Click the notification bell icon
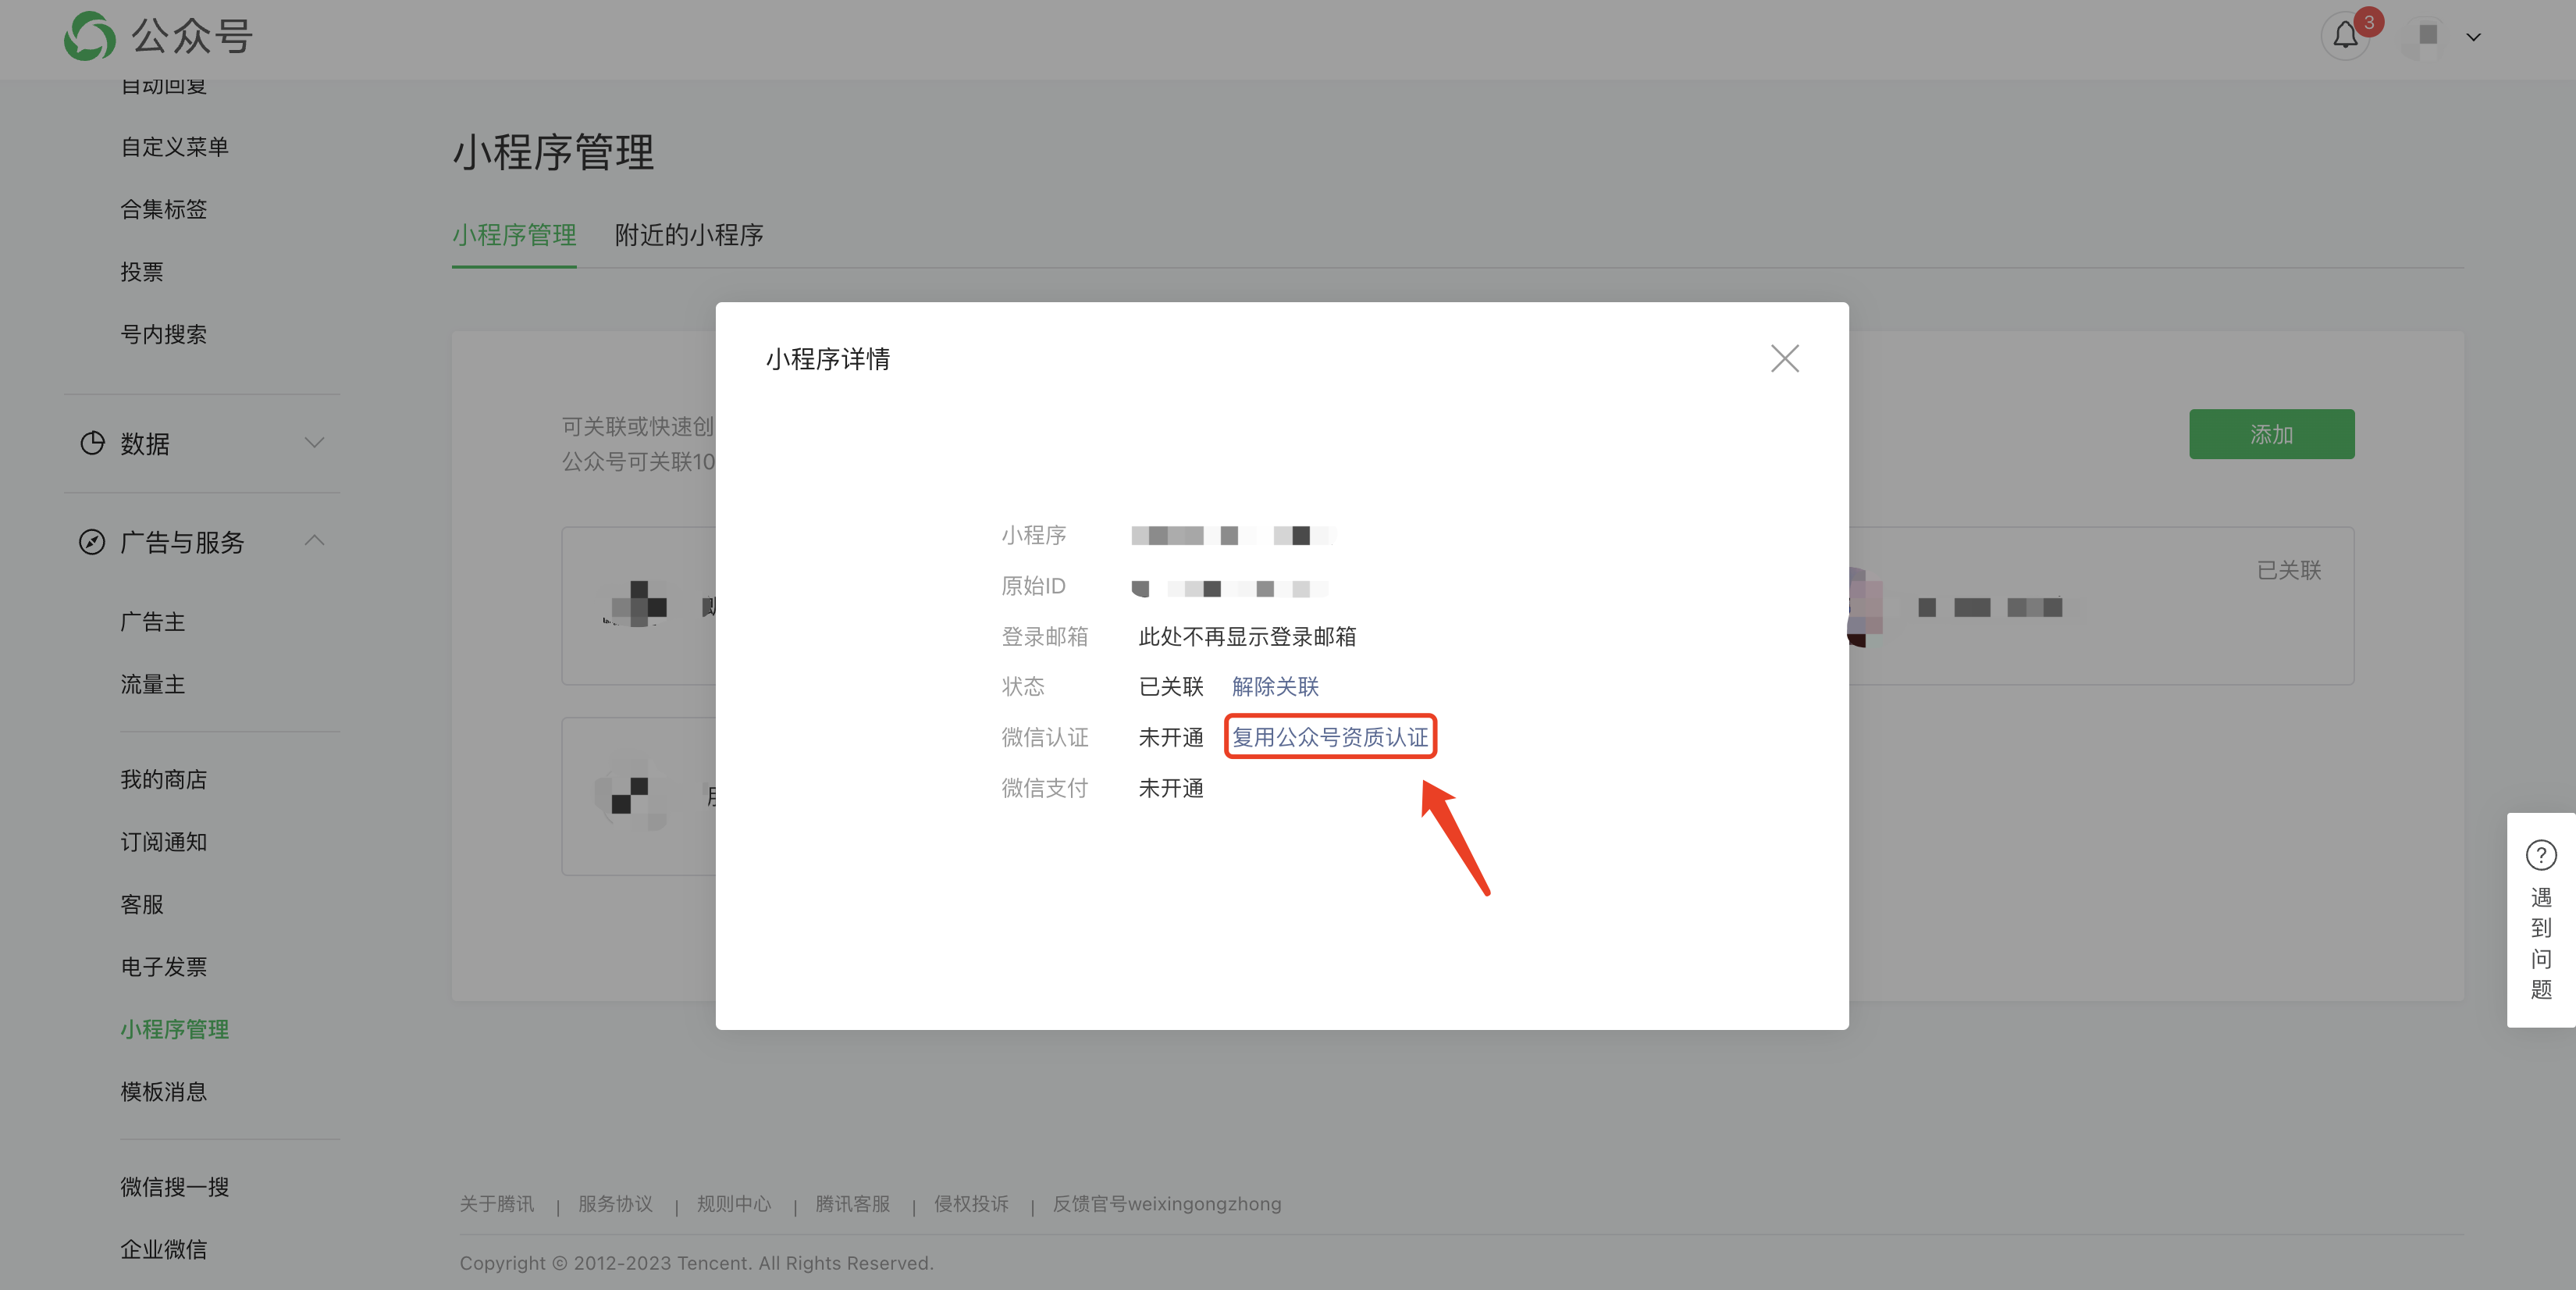 point(2345,37)
